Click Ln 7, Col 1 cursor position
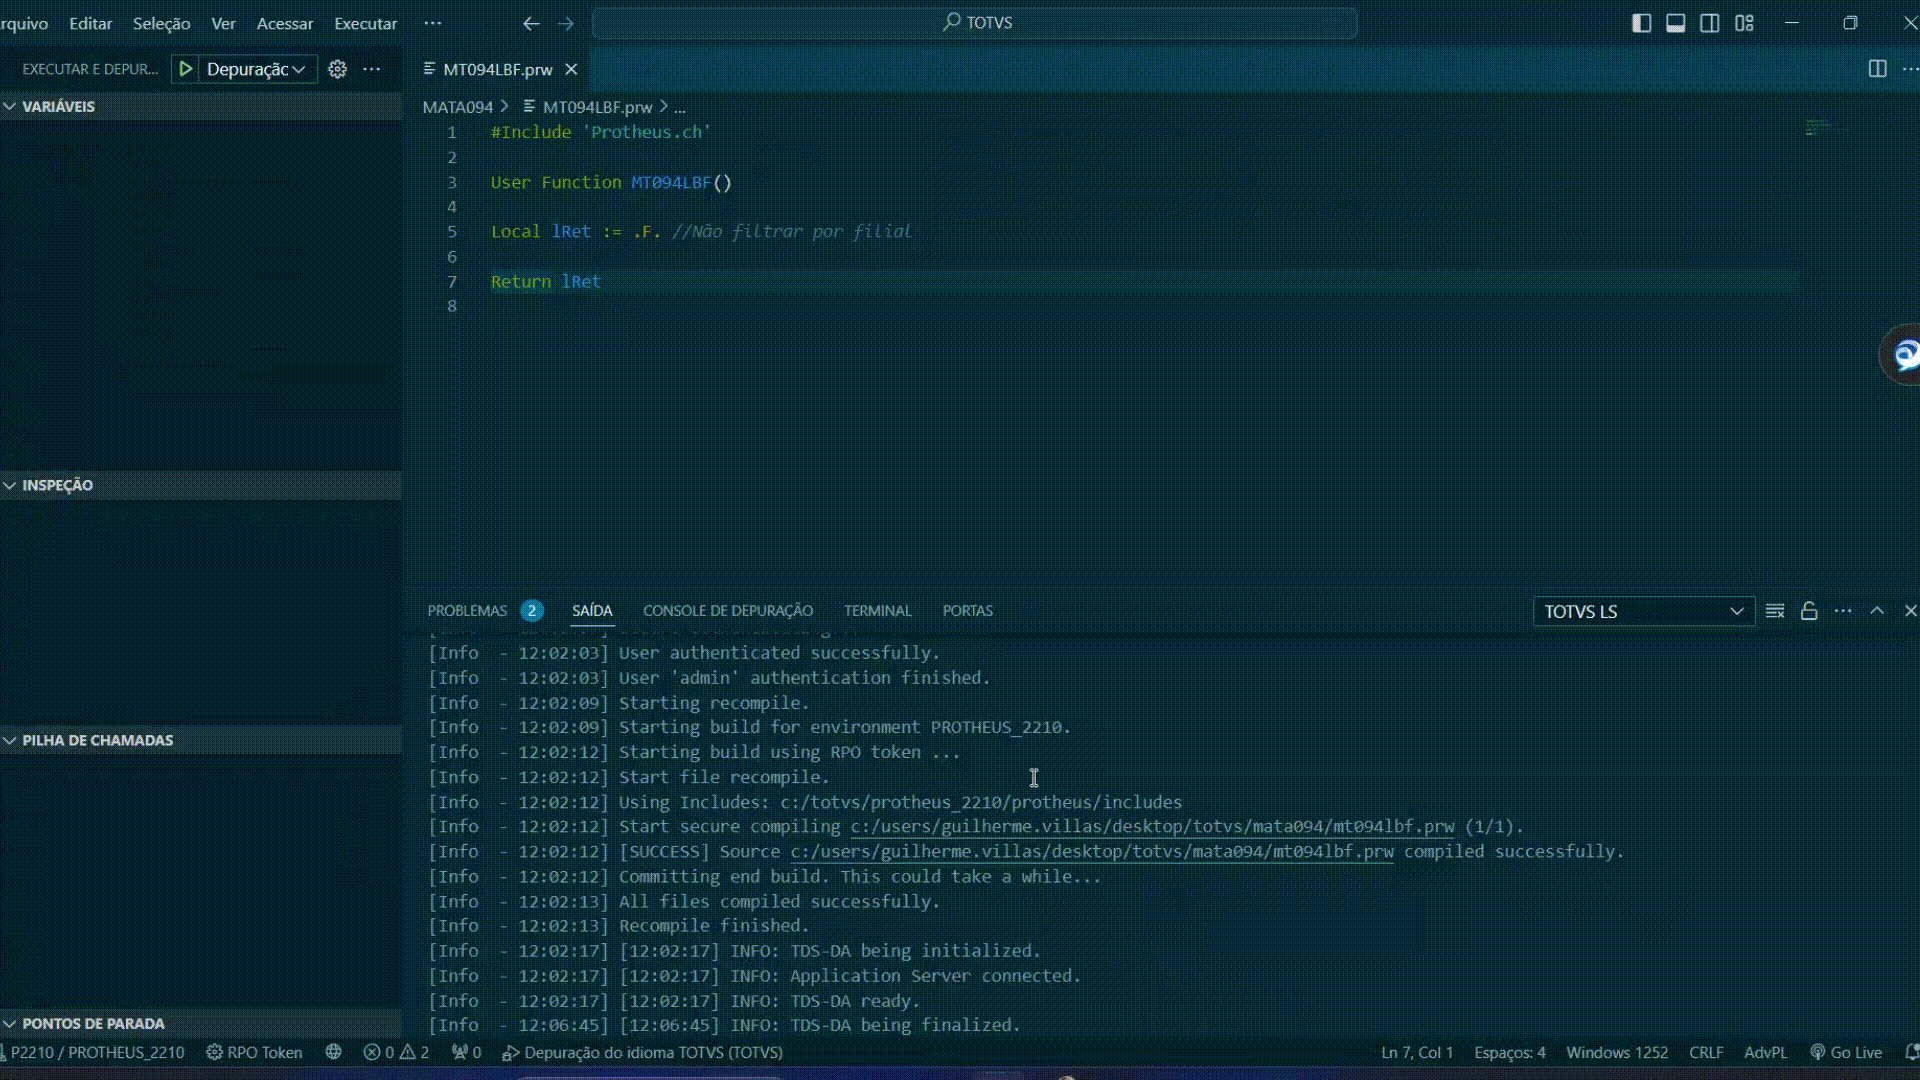1920x1080 pixels. [x=1417, y=1052]
